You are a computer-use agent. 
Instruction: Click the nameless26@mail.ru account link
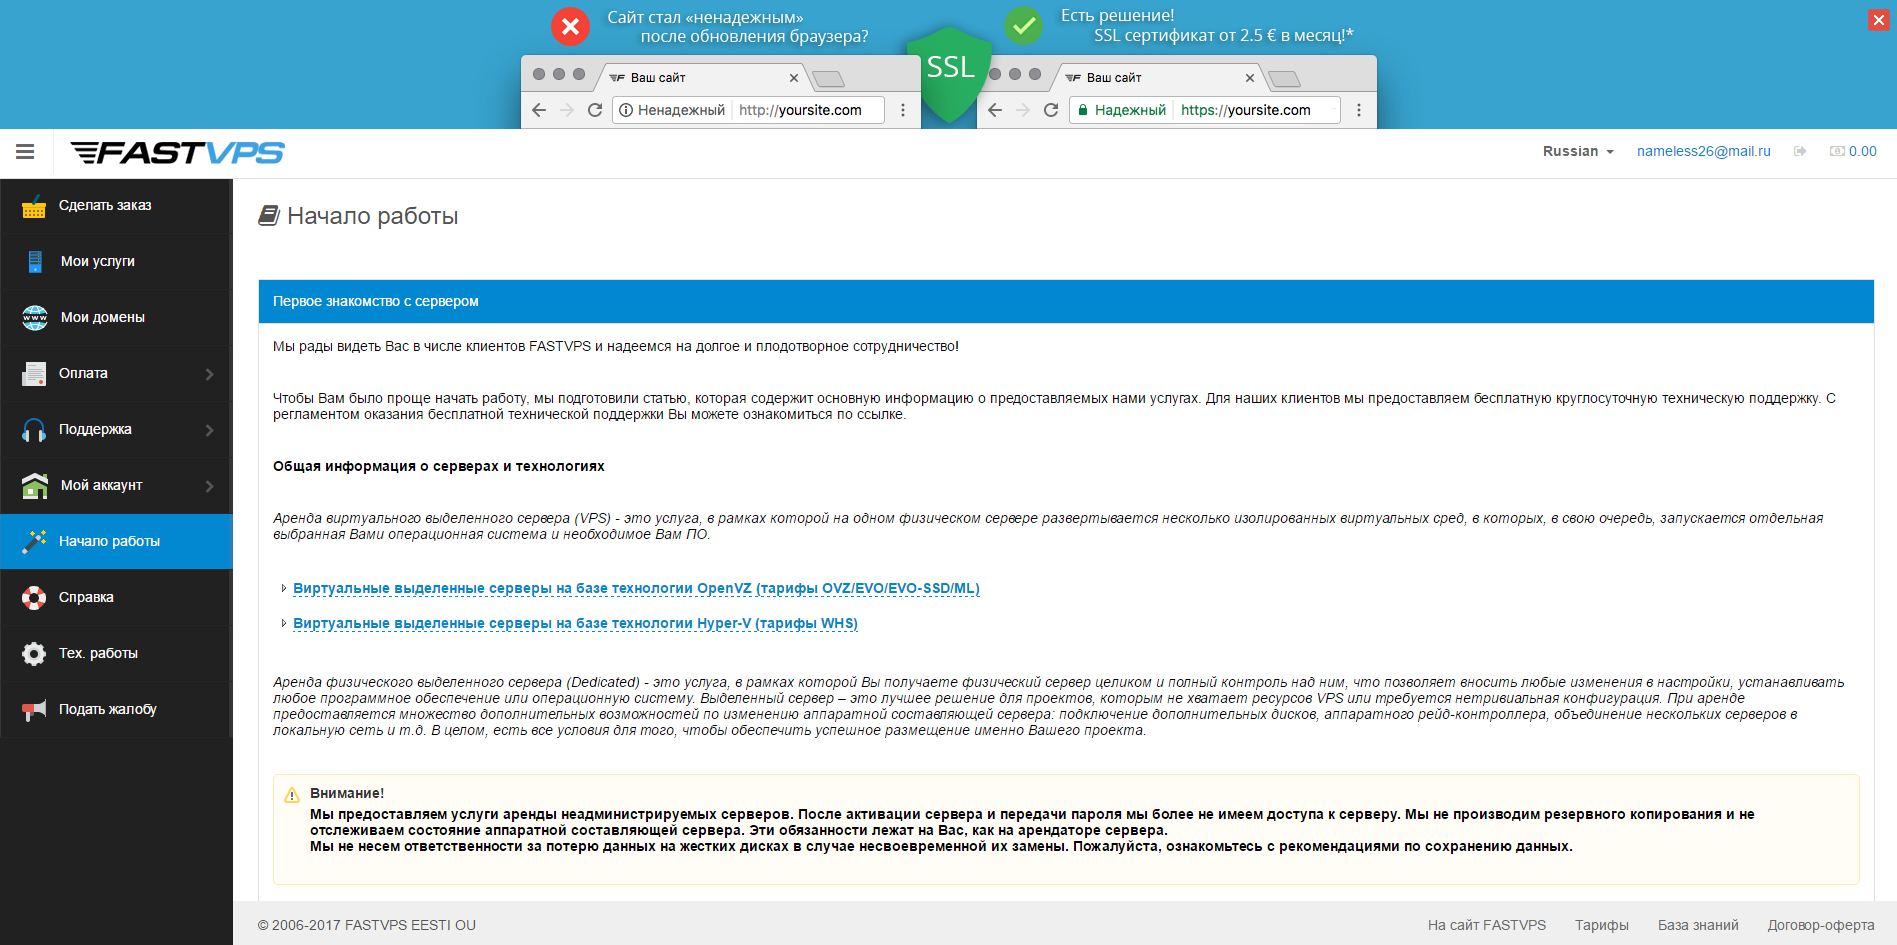(1704, 151)
